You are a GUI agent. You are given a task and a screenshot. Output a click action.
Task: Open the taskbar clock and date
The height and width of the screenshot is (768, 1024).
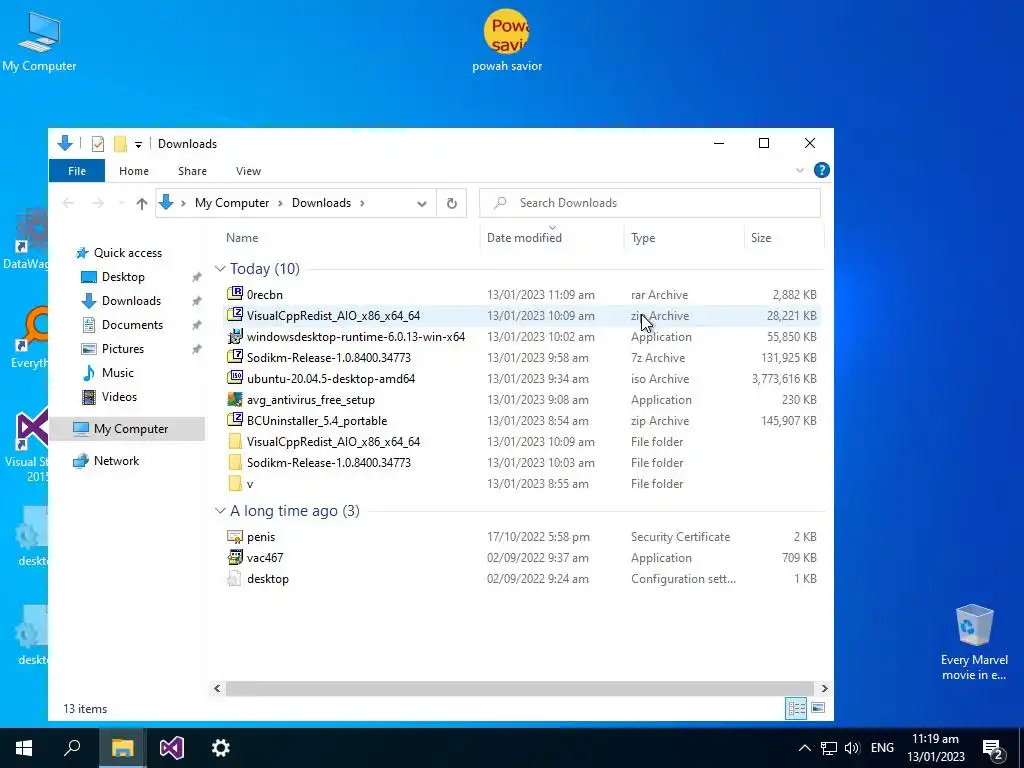[x=936, y=748]
